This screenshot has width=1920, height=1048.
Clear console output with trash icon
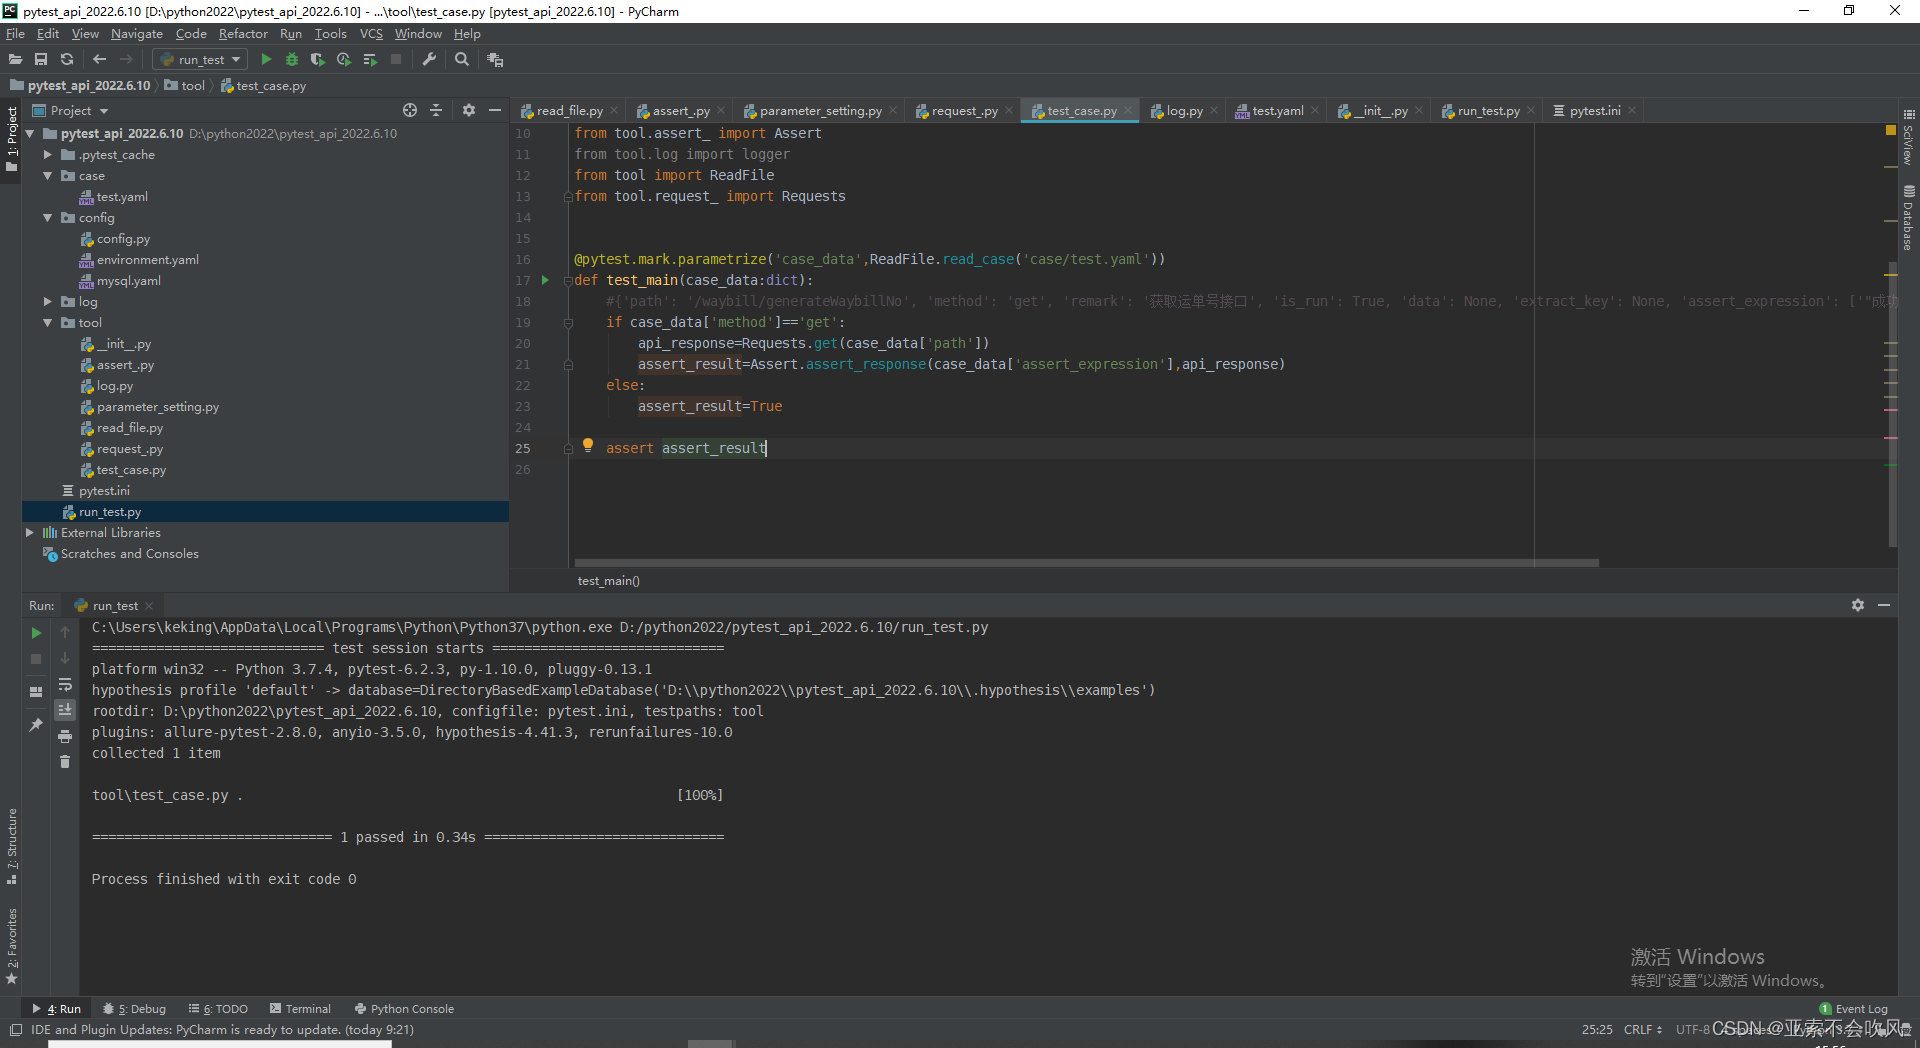[x=65, y=762]
